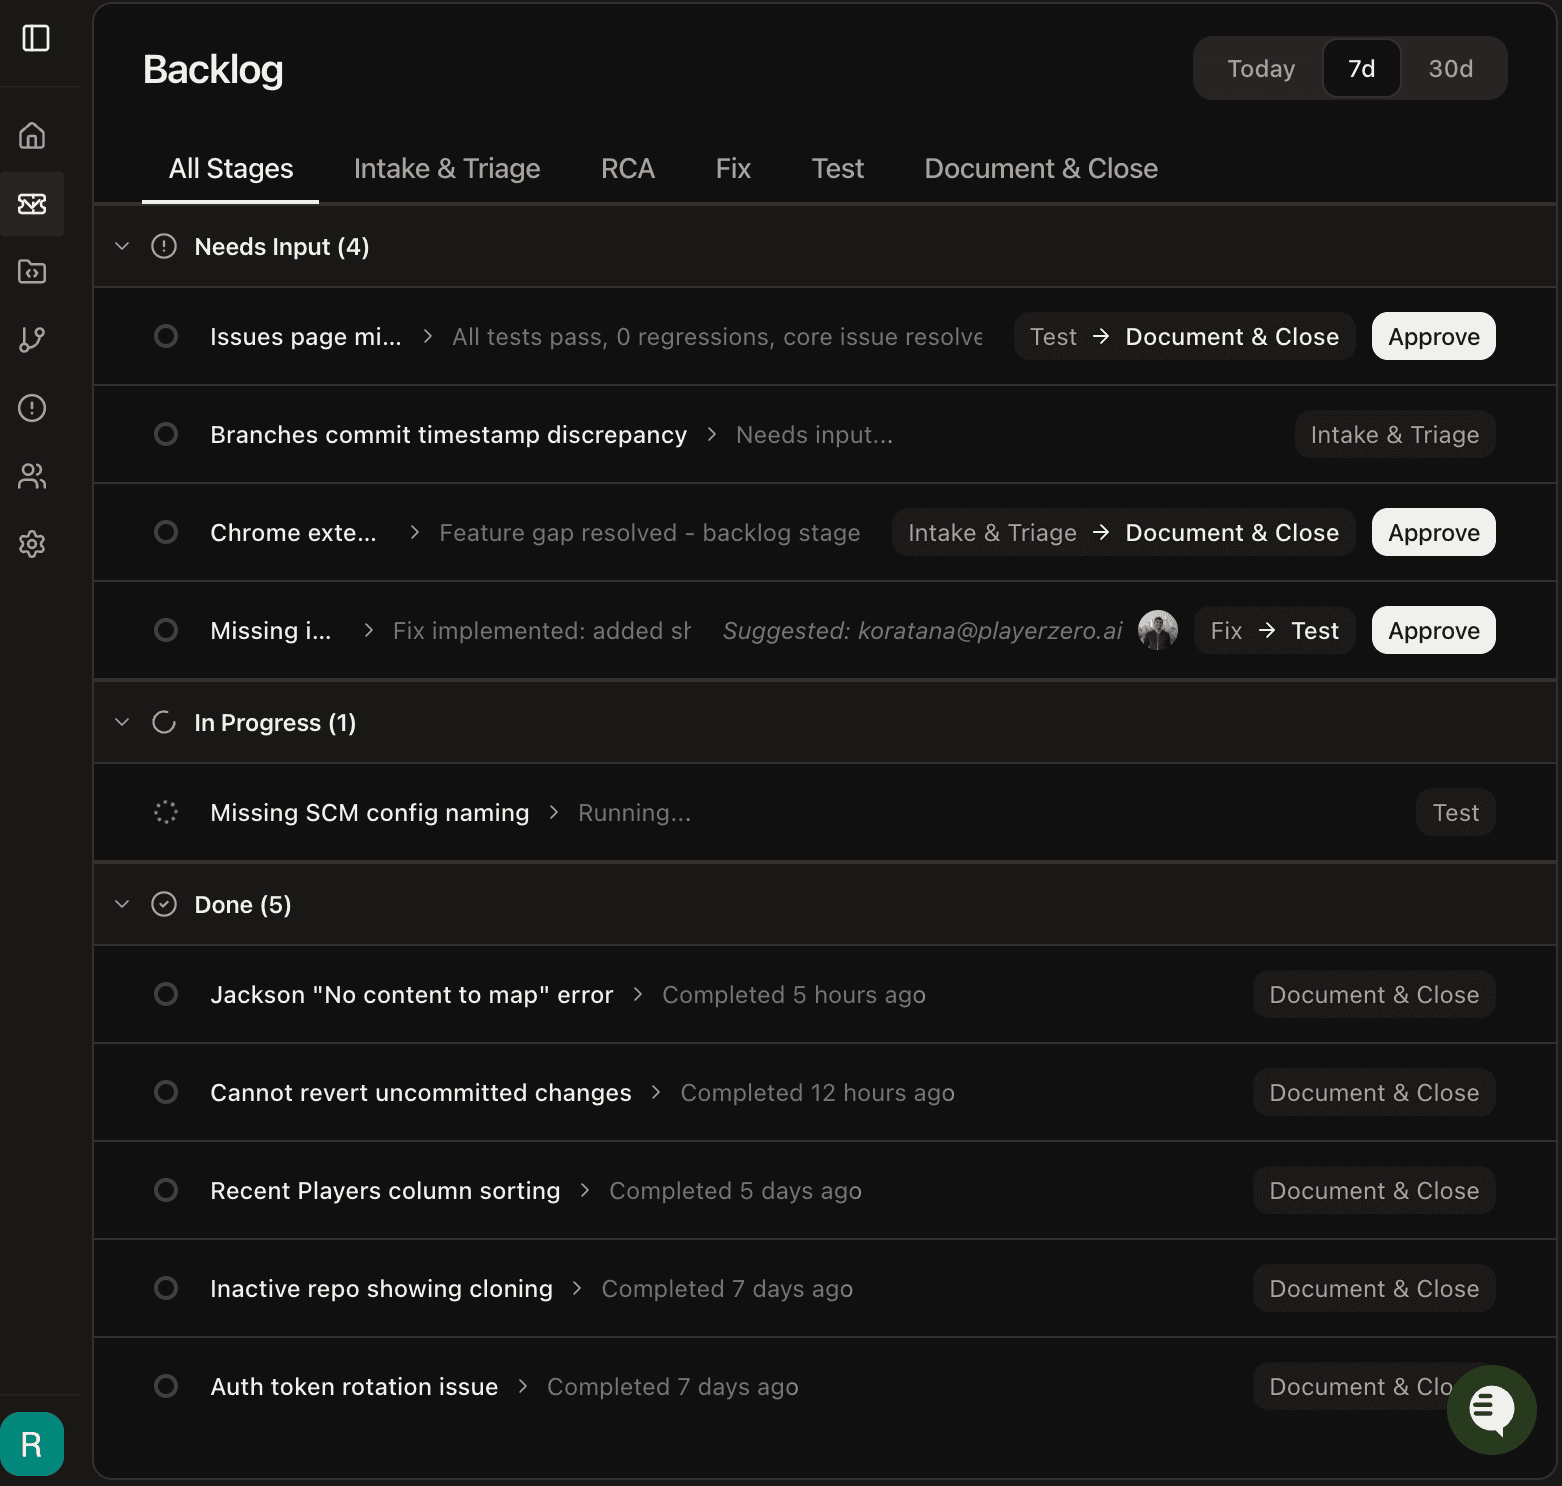Open the alert issues icon in sidebar
Viewport: 1562px width, 1486px height.
(x=32, y=408)
